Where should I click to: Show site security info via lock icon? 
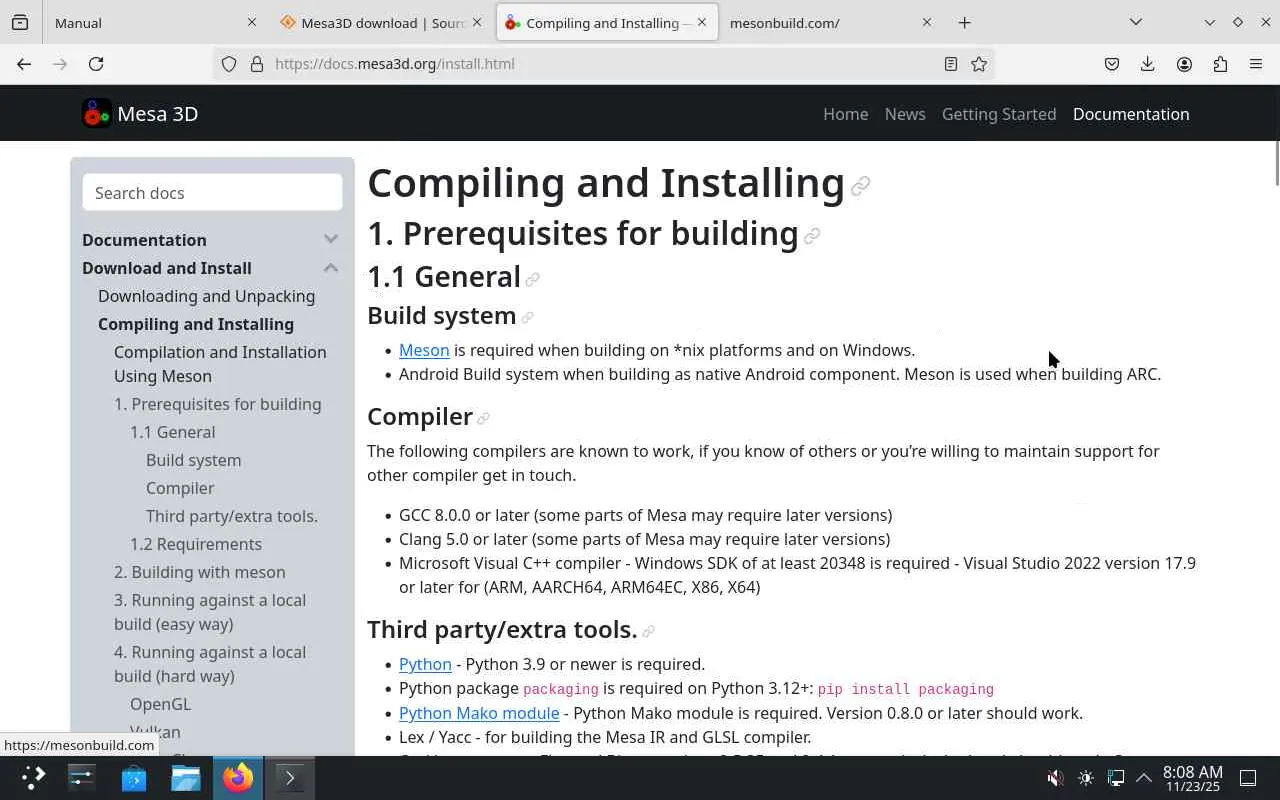pos(257,64)
